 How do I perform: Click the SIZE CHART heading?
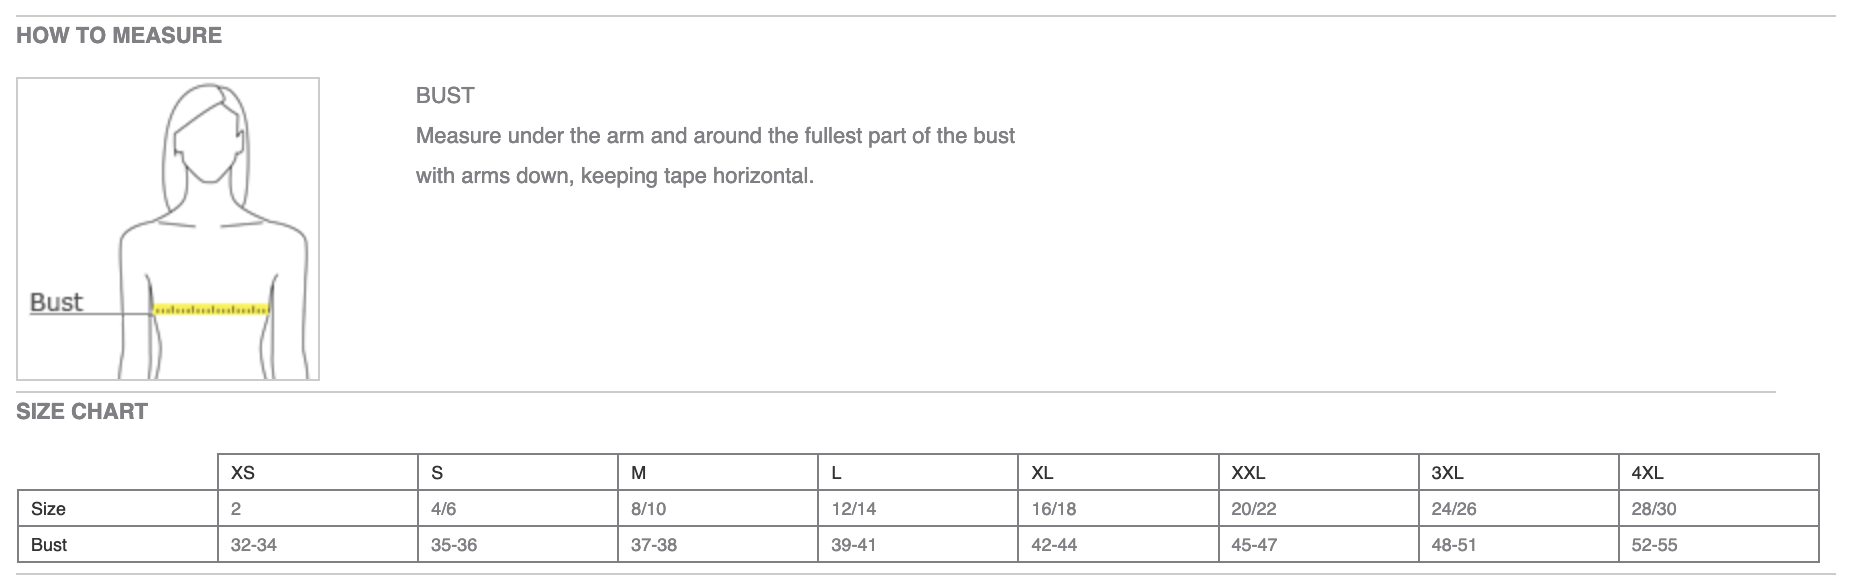point(82,412)
